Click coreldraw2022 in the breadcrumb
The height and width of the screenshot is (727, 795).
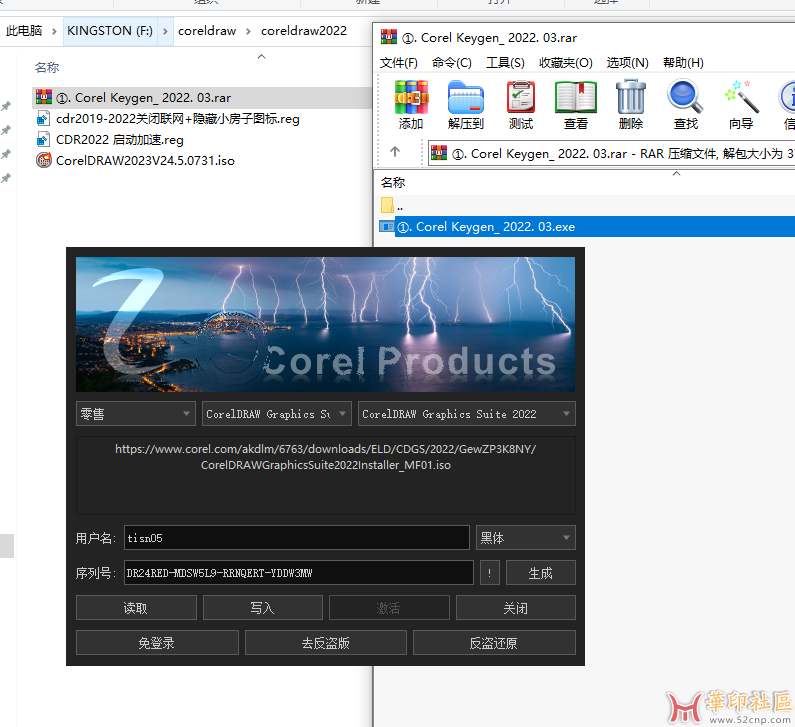pyautogui.click(x=304, y=31)
